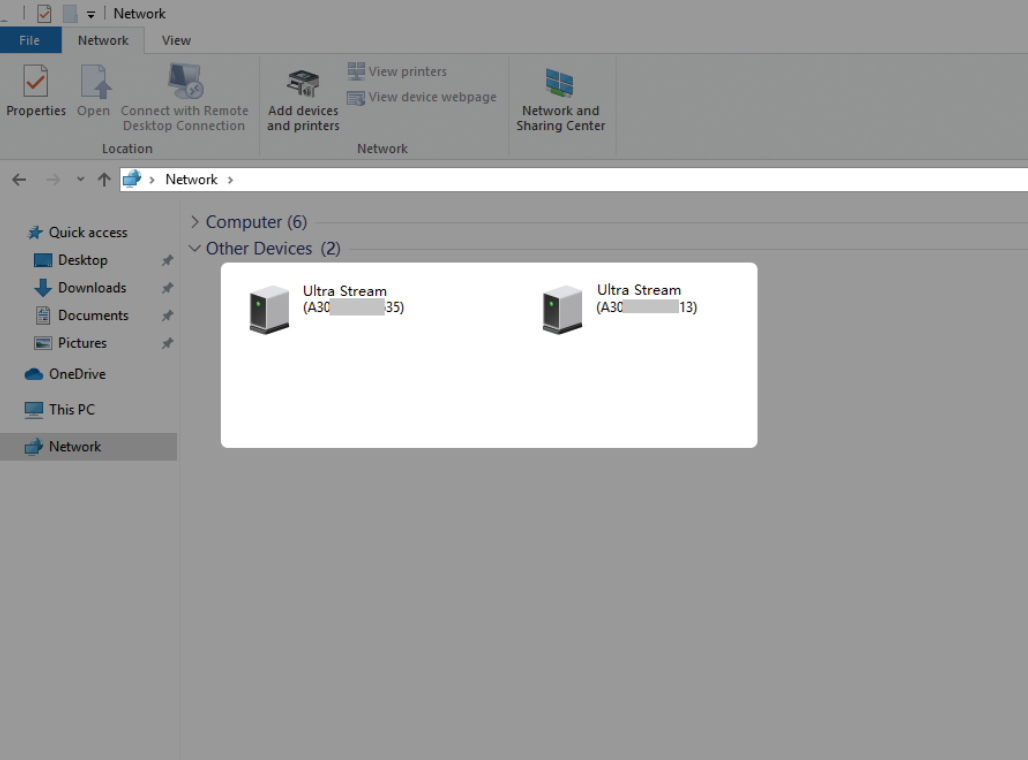Viewport: 1028px width, 760px height.
Task: Switch to the Network ribbon tab
Action: pos(103,40)
